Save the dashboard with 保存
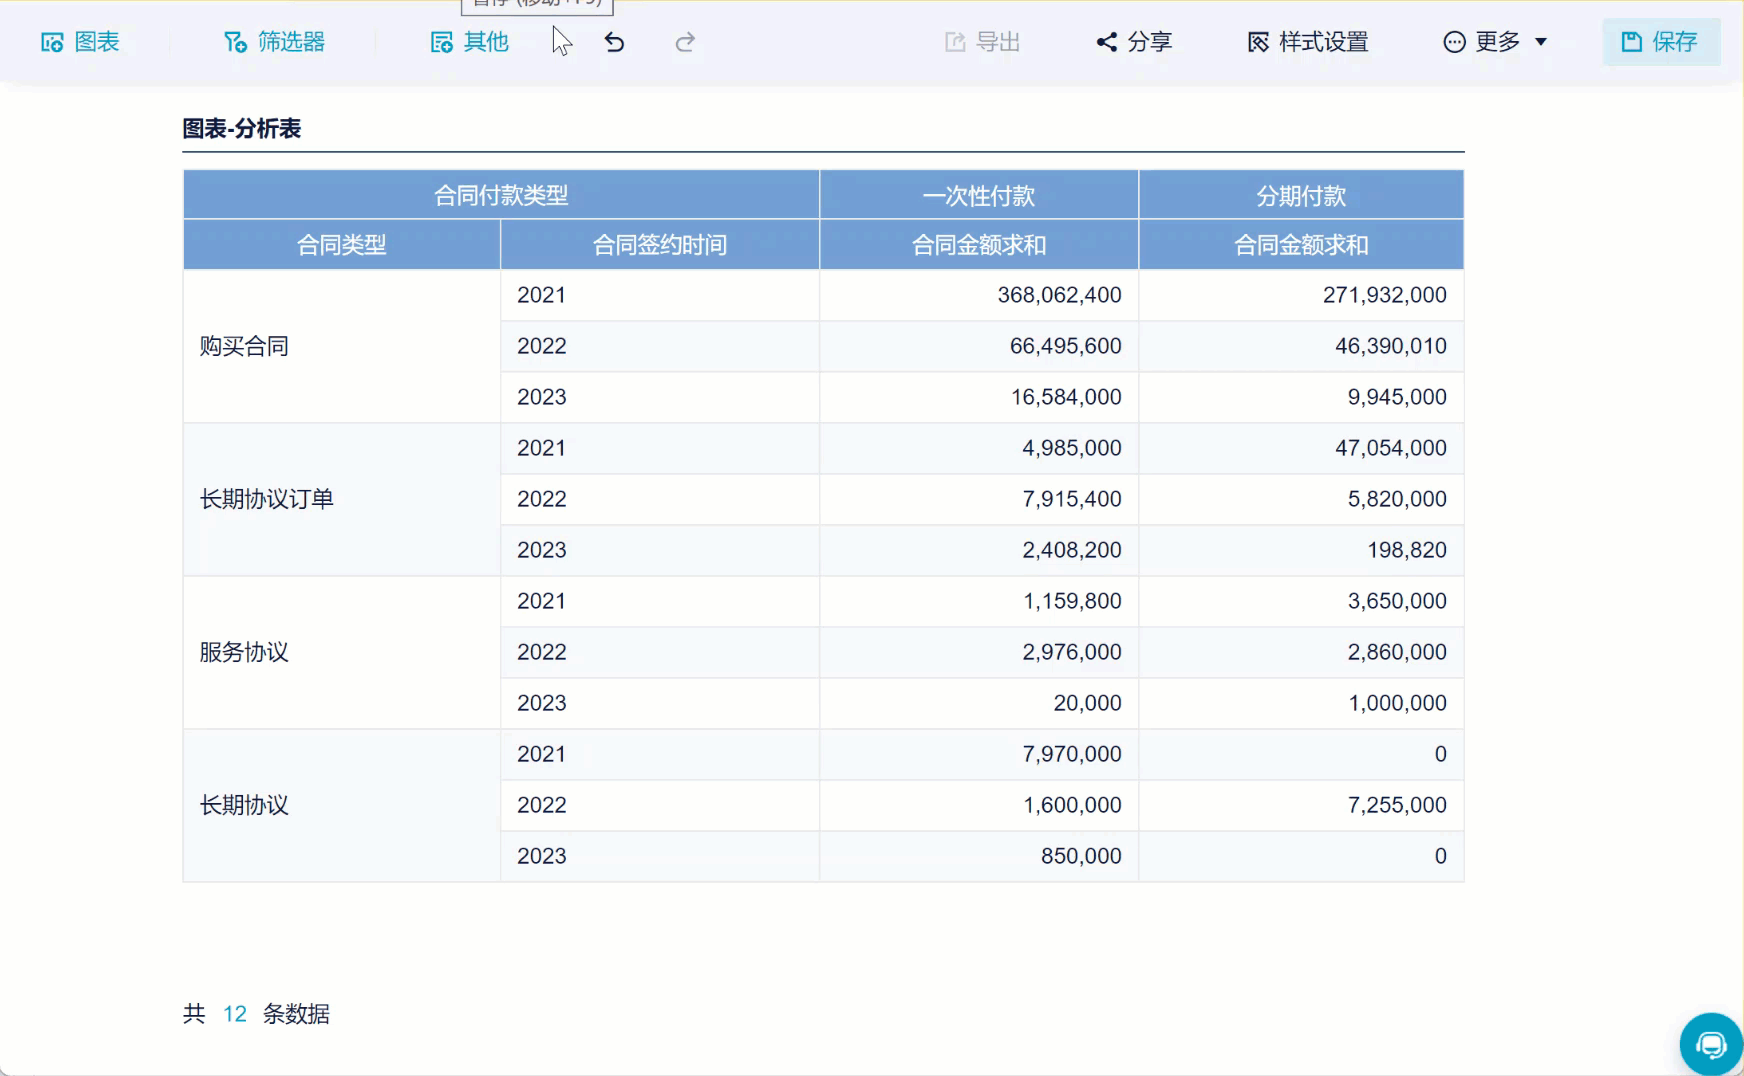 point(1660,42)
